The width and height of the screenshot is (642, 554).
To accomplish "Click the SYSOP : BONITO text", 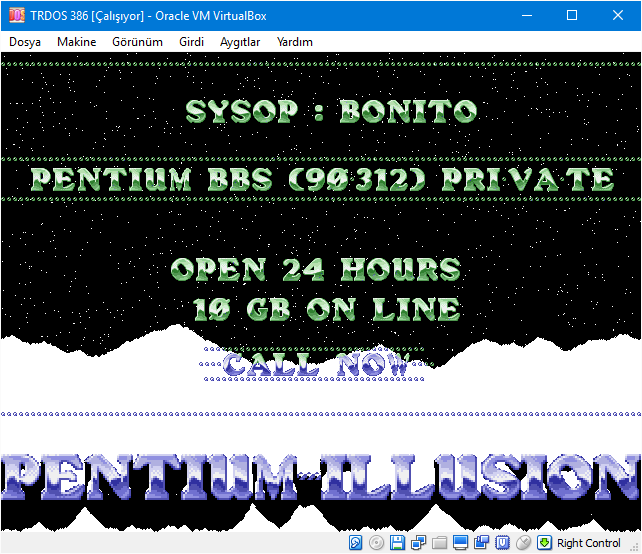I will (x=331, y=111).
